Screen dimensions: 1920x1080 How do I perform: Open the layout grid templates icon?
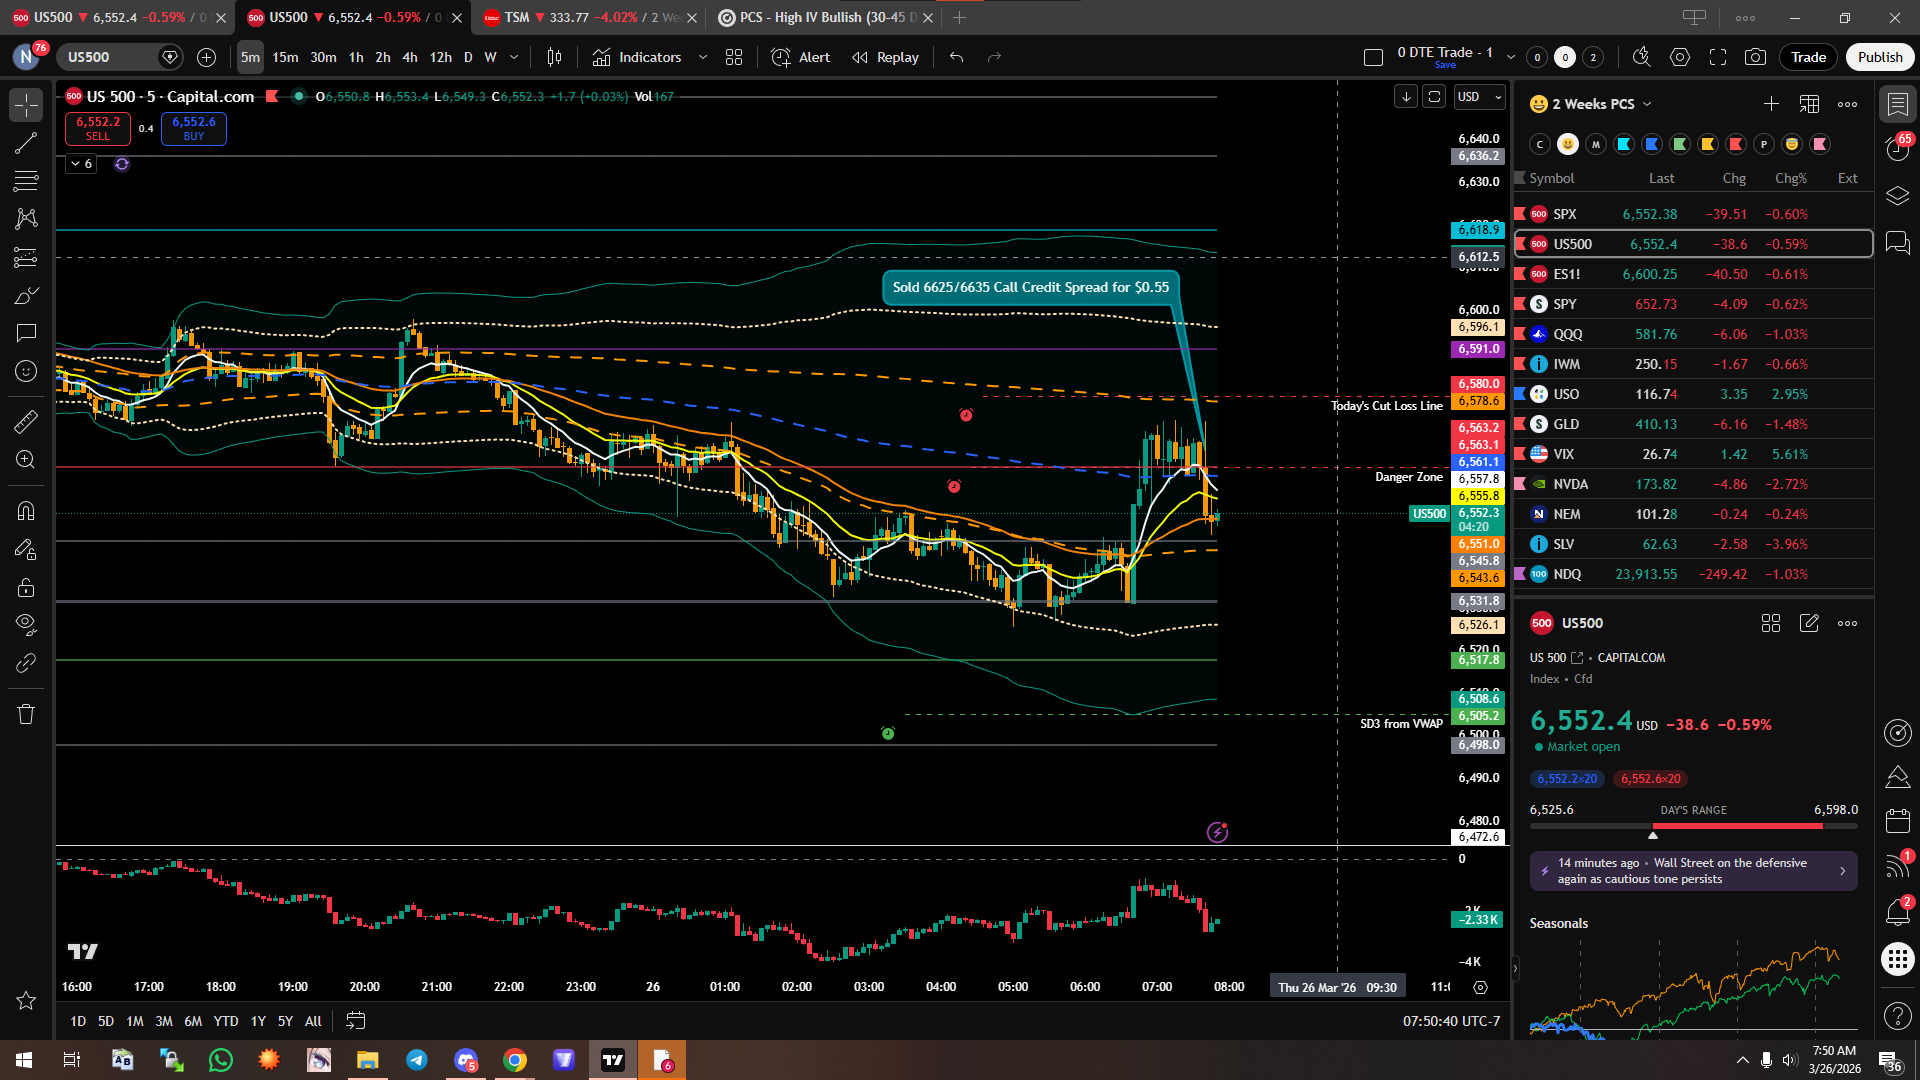(734, 57)
